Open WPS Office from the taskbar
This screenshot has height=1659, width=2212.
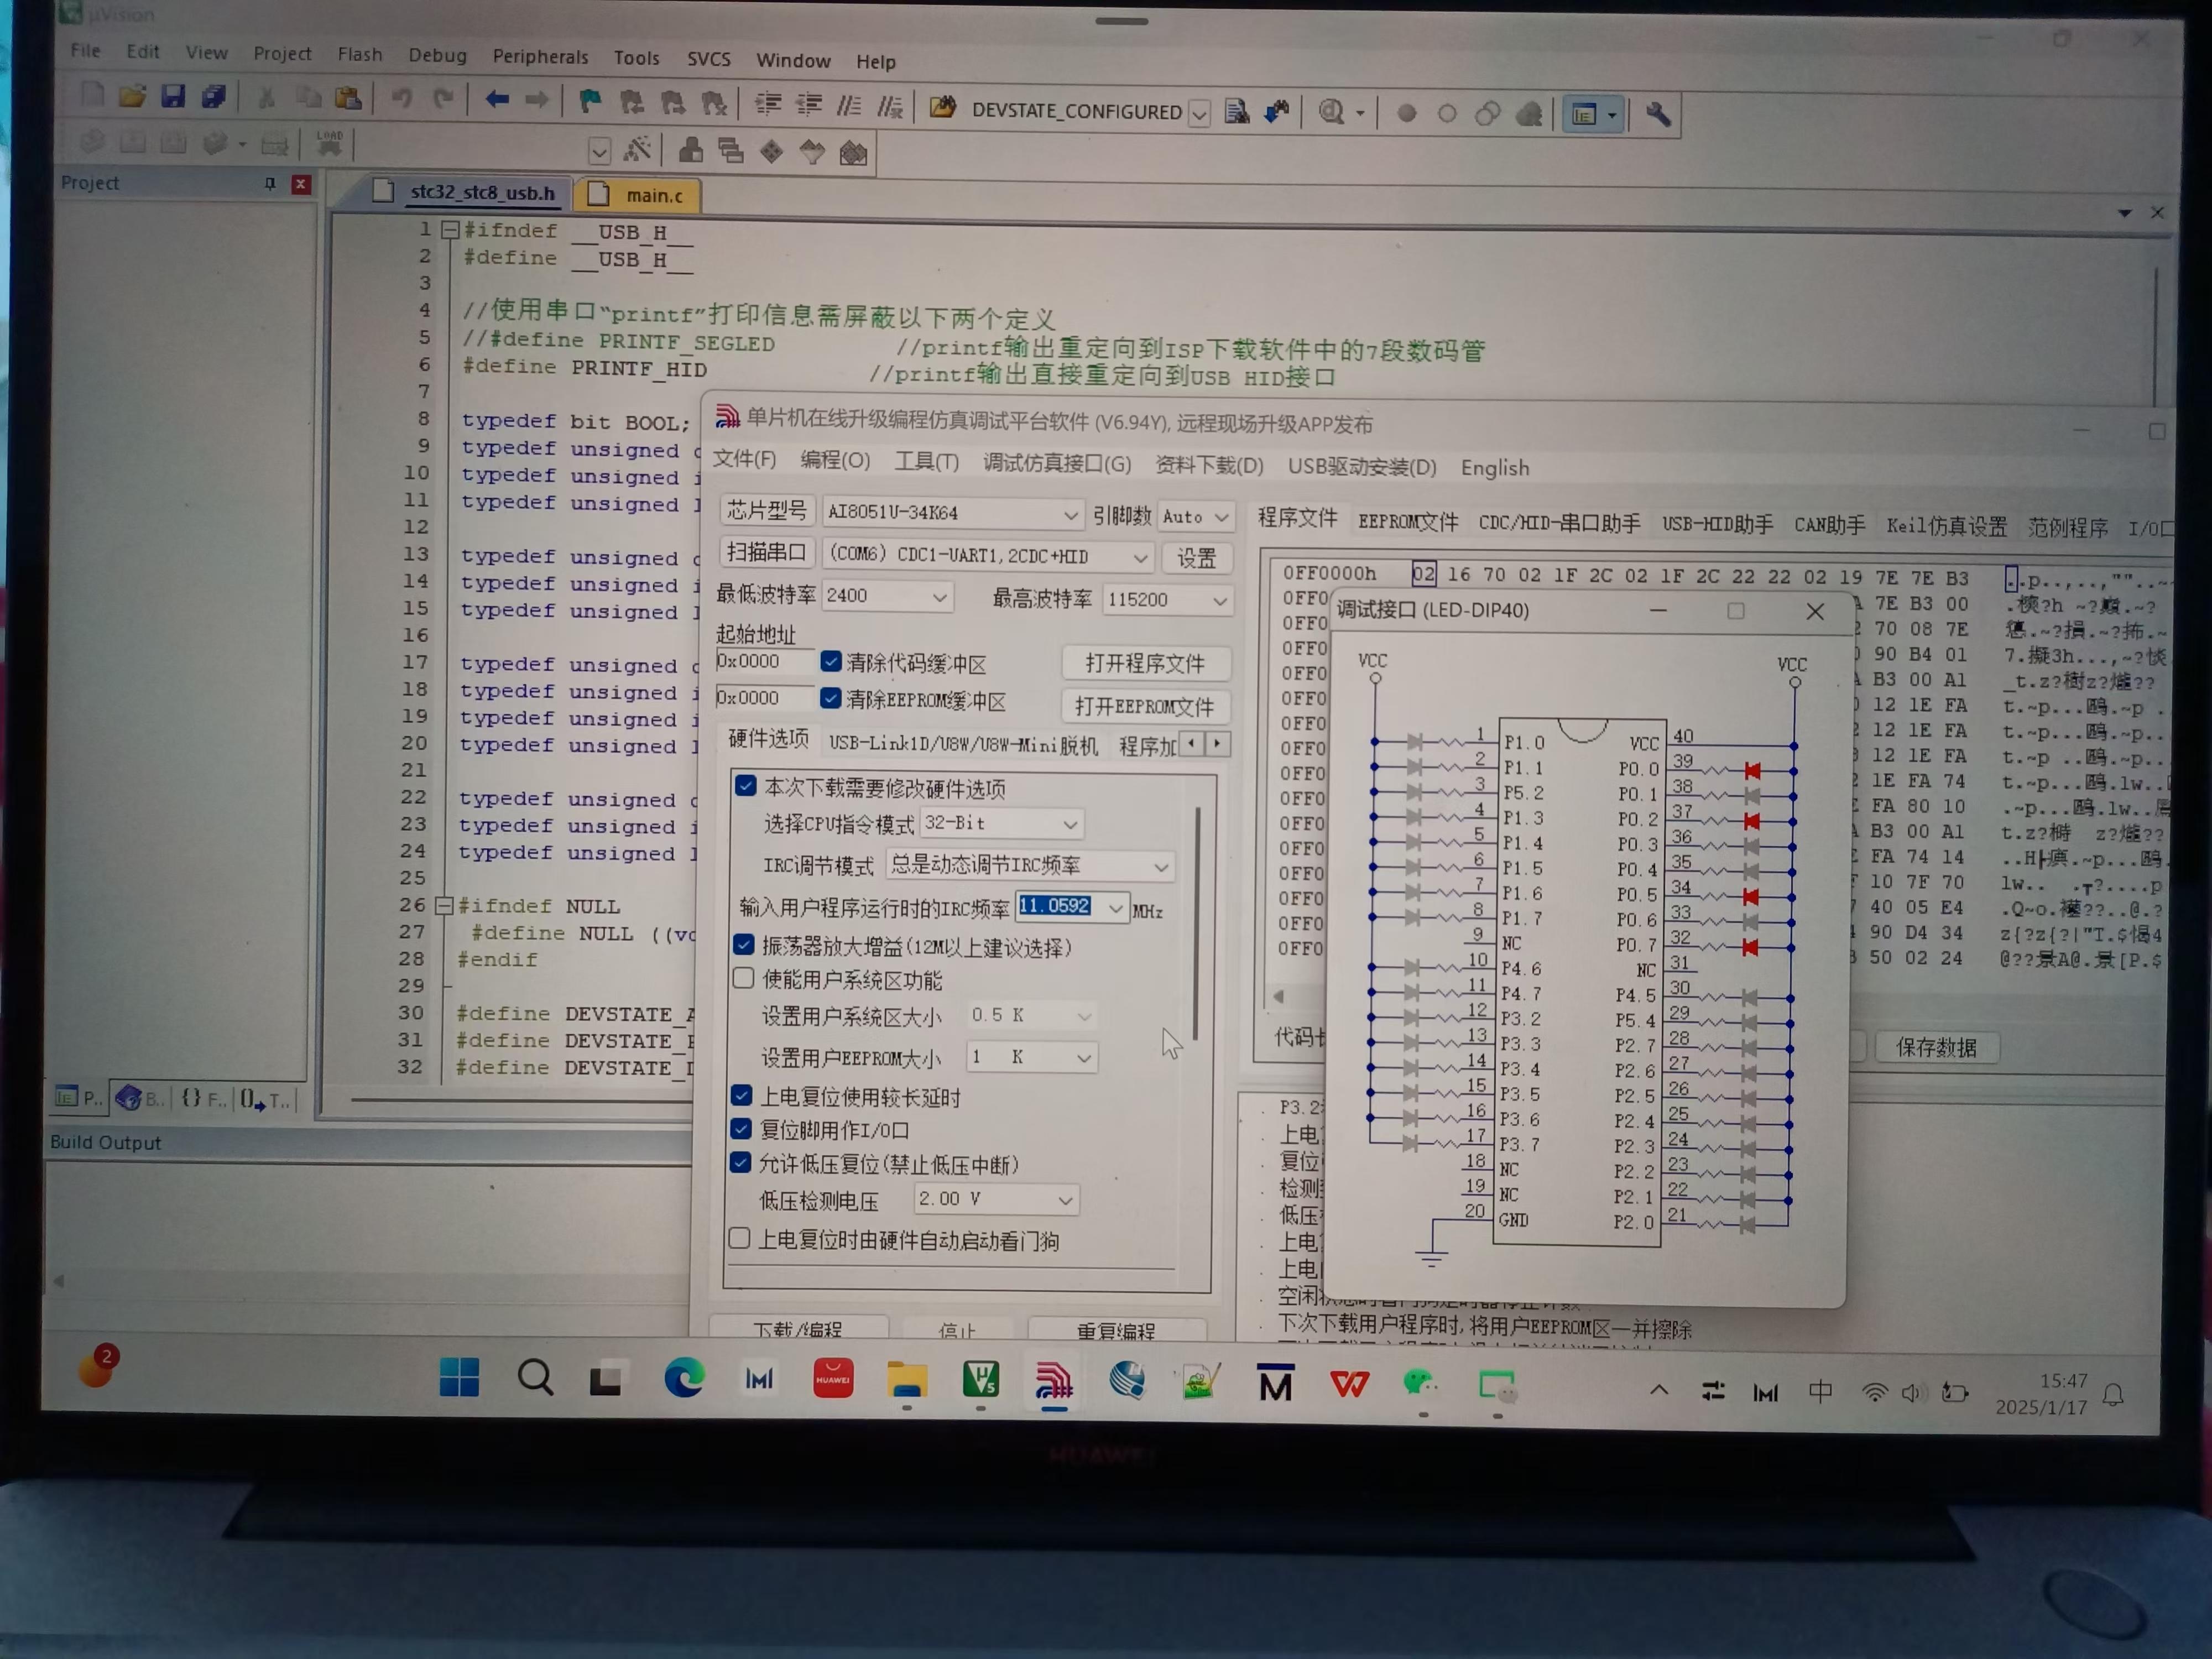[x=1349, y=1384]
